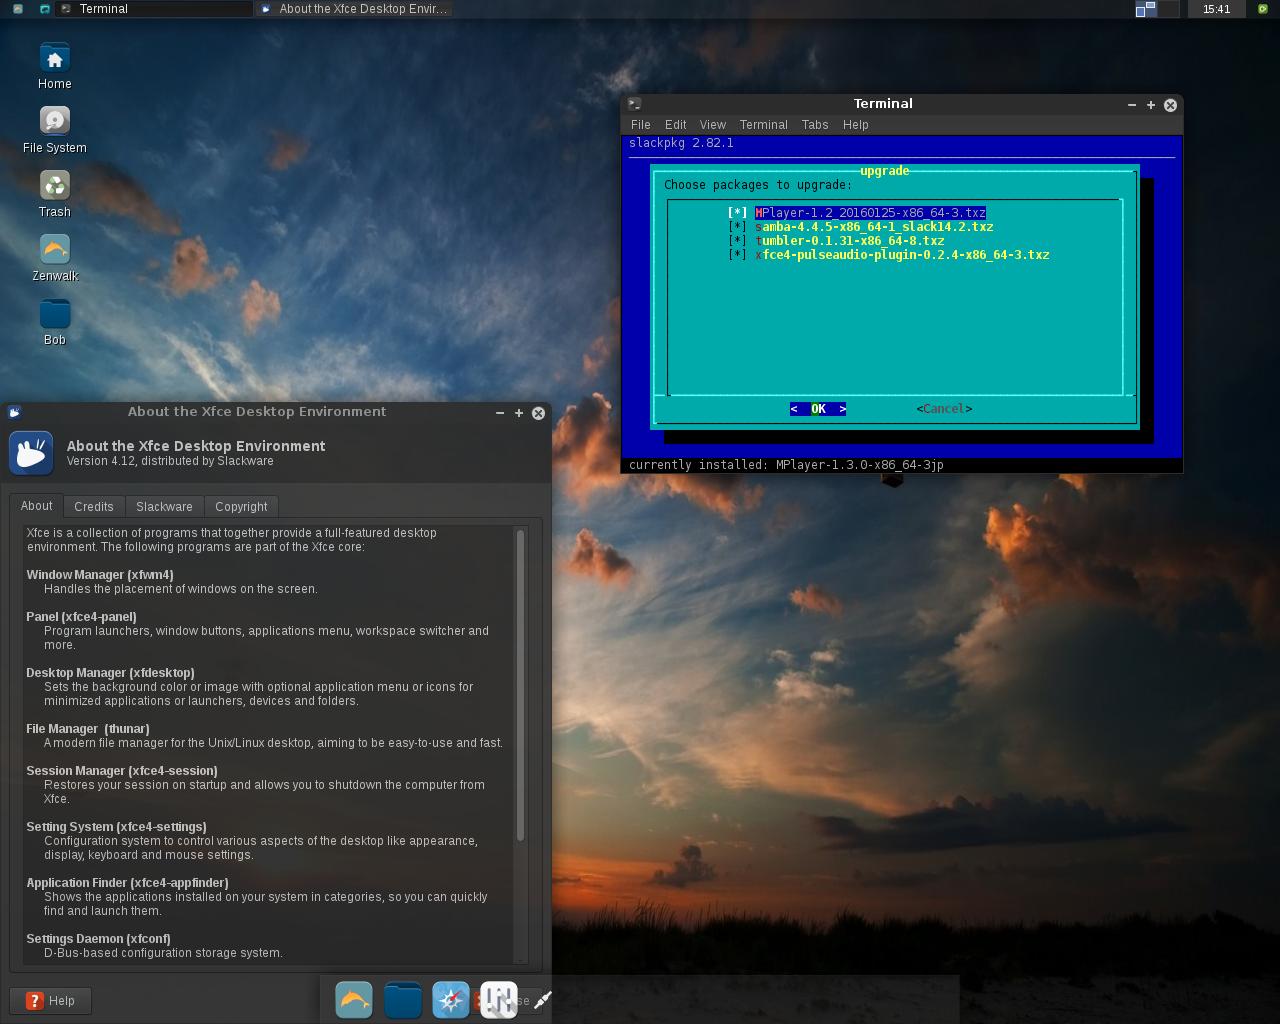Click the terminal icon in Terminal titlebar
Screen dimensions: 1280x1024
[x=634, y=104]
